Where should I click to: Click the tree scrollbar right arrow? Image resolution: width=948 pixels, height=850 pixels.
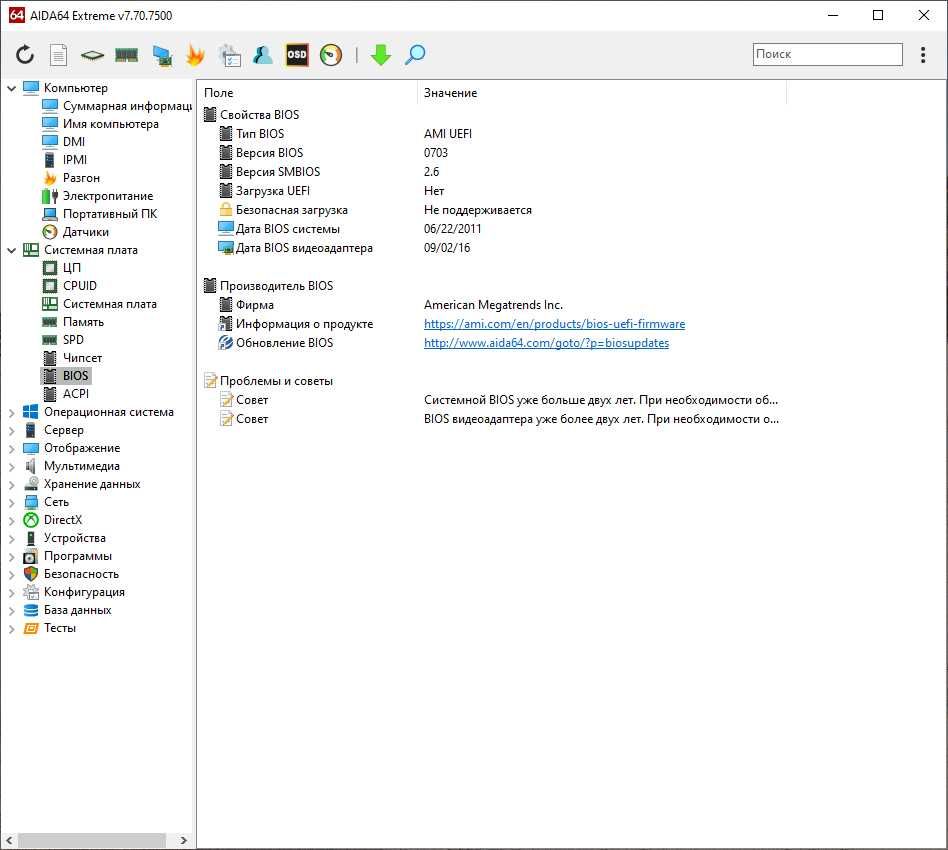point(184,840)
